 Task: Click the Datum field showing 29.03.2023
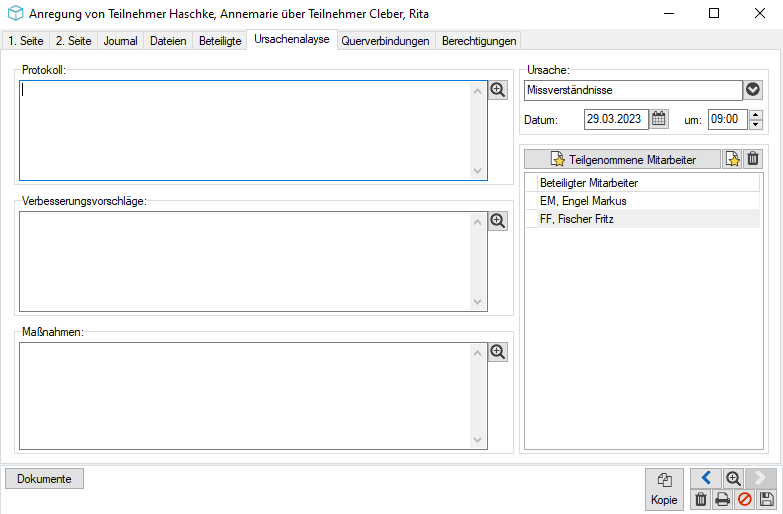point(616,119)
